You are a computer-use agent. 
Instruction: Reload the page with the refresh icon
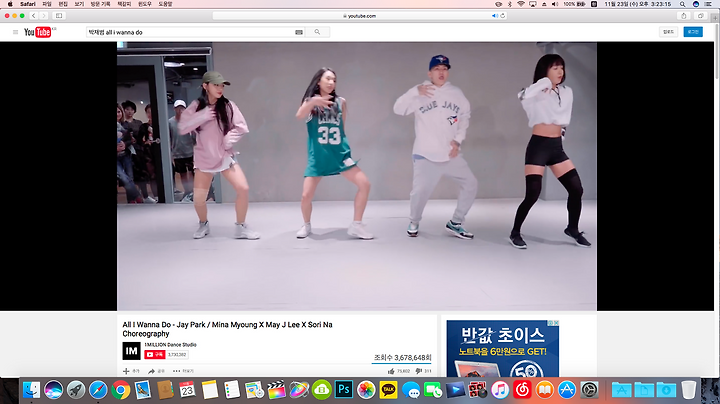pos(503,16)
